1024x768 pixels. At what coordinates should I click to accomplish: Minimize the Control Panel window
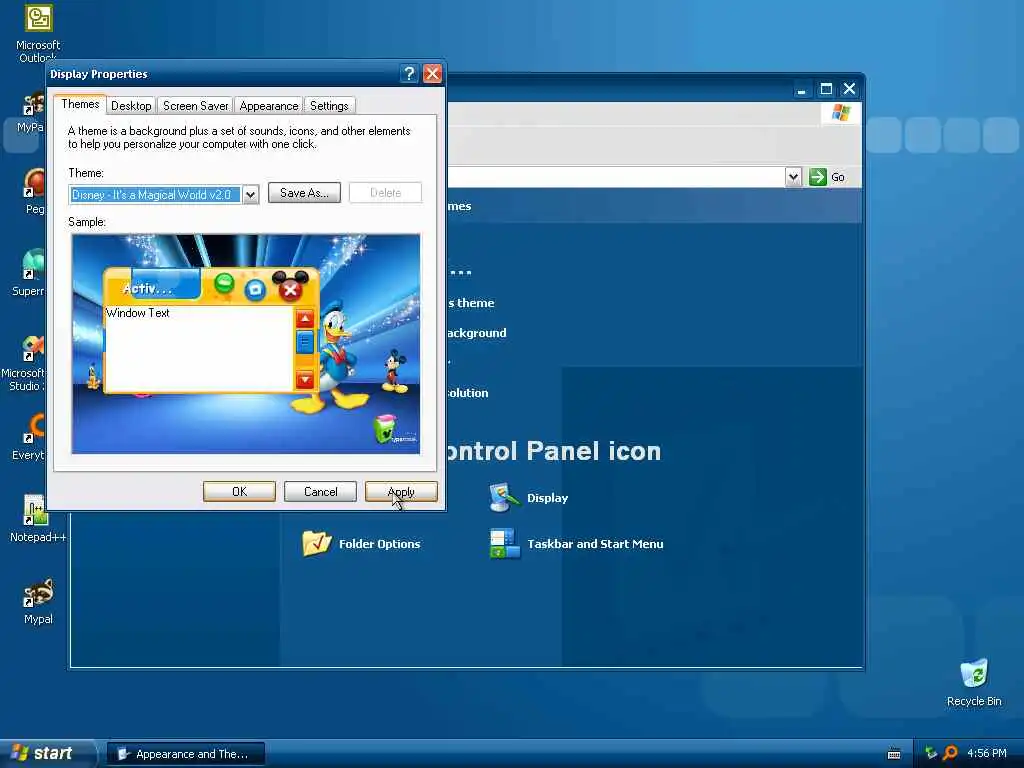point(801,89)
